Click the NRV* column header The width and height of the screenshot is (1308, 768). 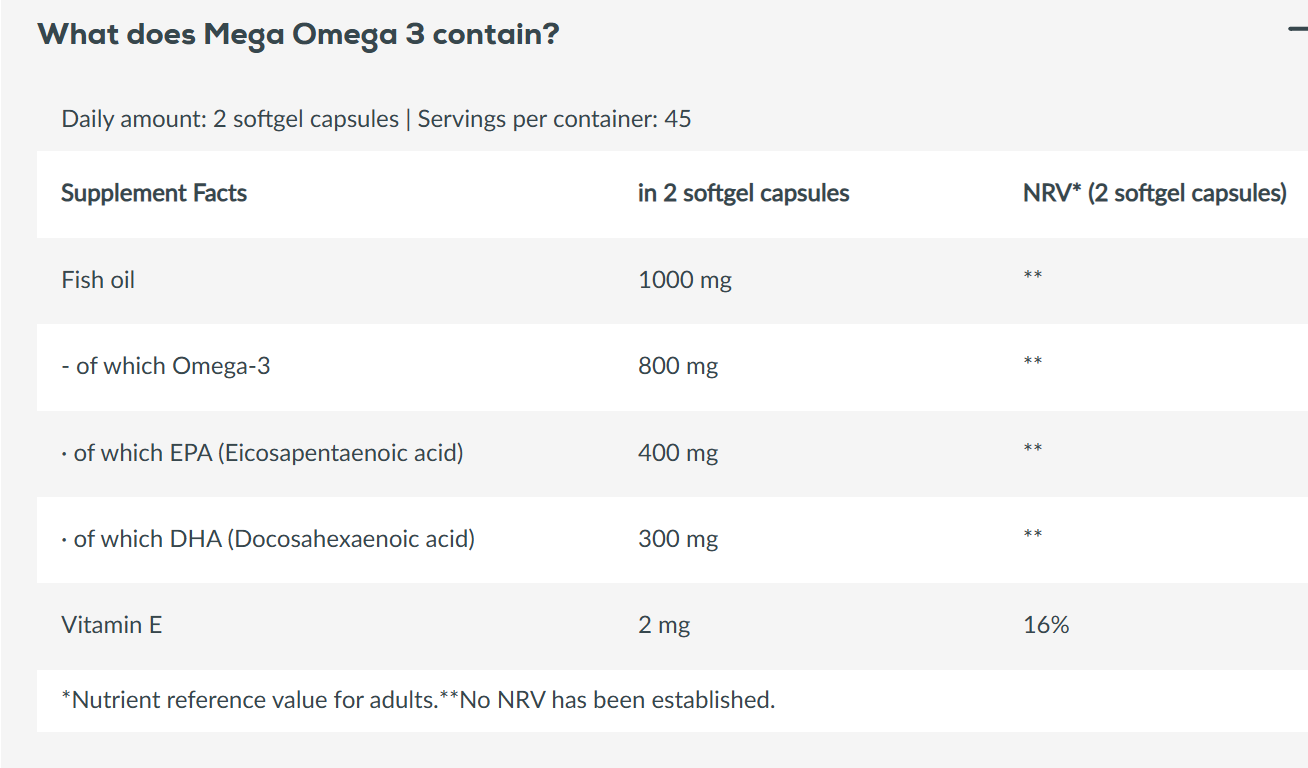[x=1154, y=193]
